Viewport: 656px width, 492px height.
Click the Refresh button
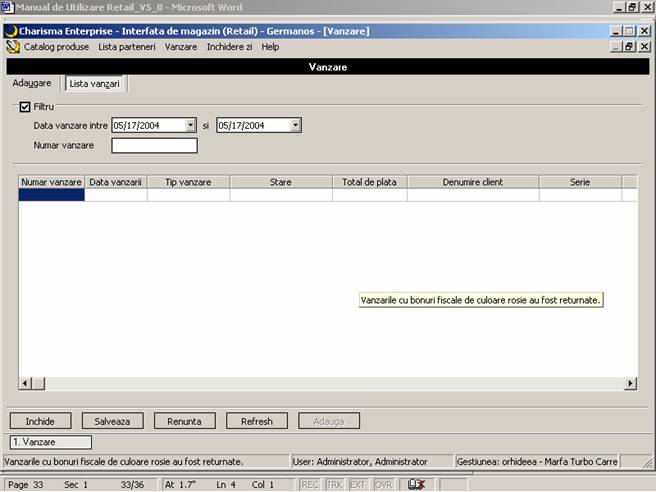tap(257, 421)
